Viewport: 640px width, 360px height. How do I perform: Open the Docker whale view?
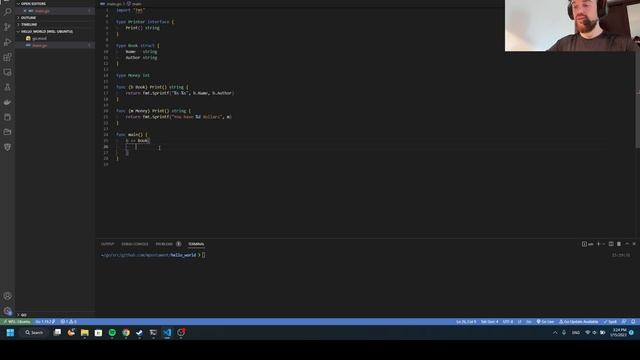7,102
